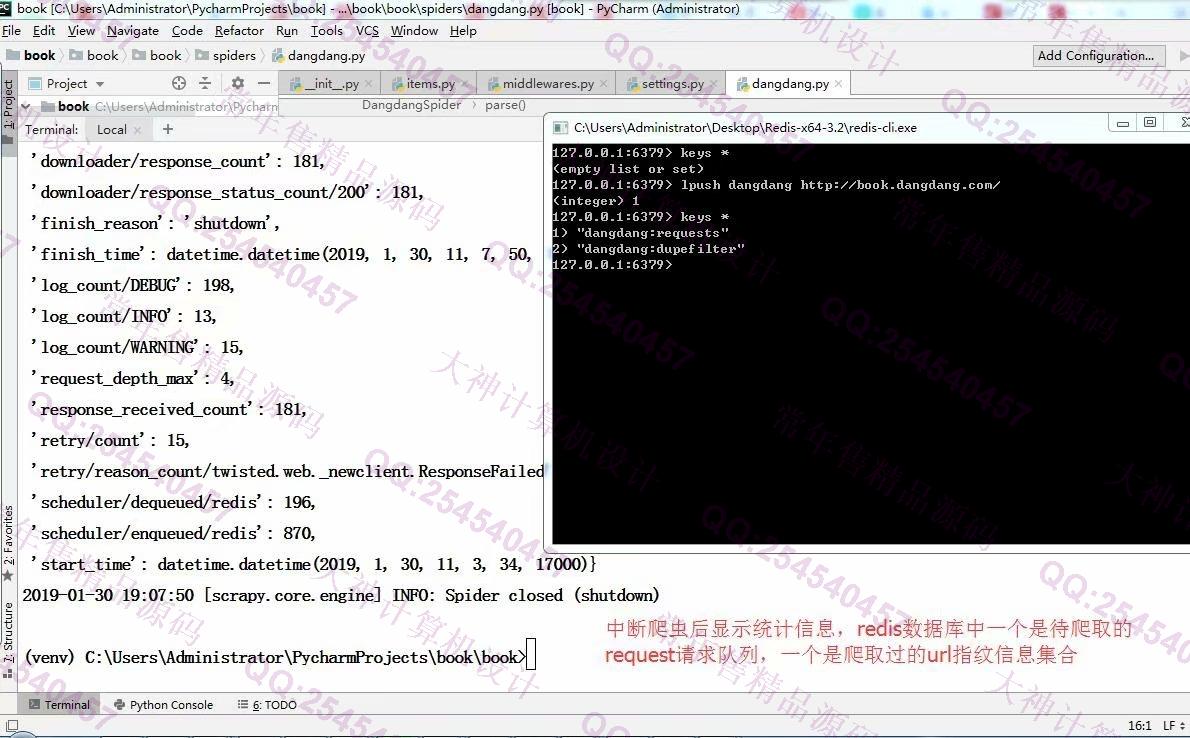Open the Navigate menu
The image size is (1190, 738).
tap(133, 30)
